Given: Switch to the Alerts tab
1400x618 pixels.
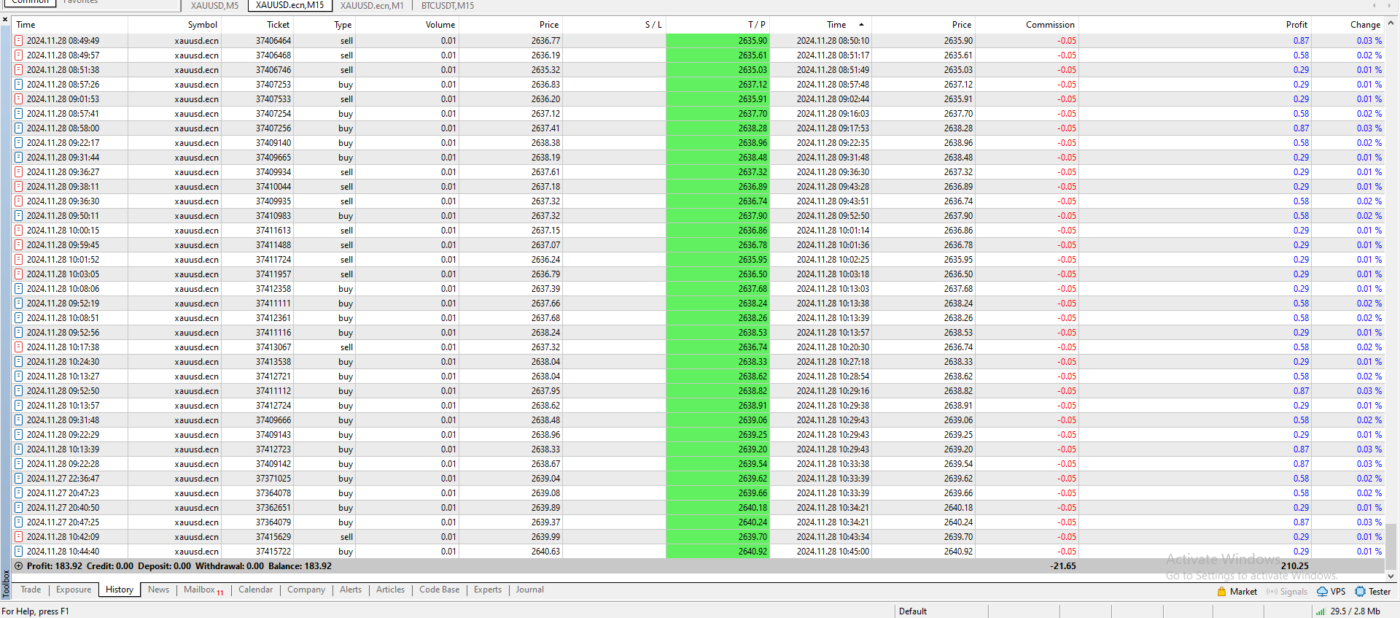Looking at the screenshot, I should 351,590.
